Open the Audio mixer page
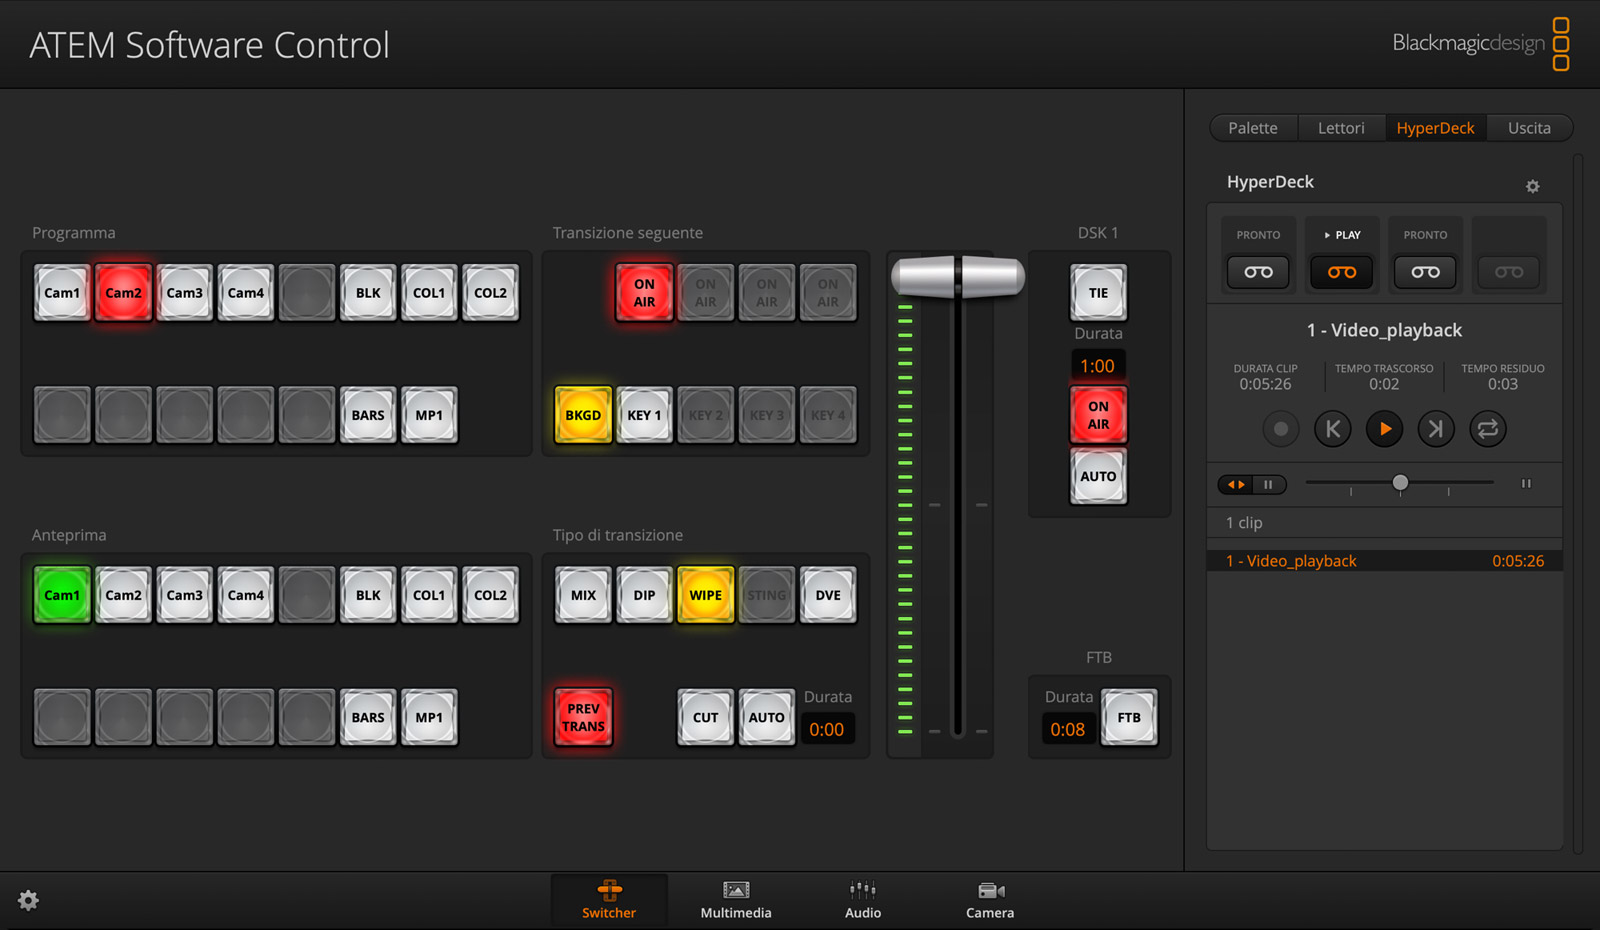Screen dimensions: 1600x930 point(861,898)
